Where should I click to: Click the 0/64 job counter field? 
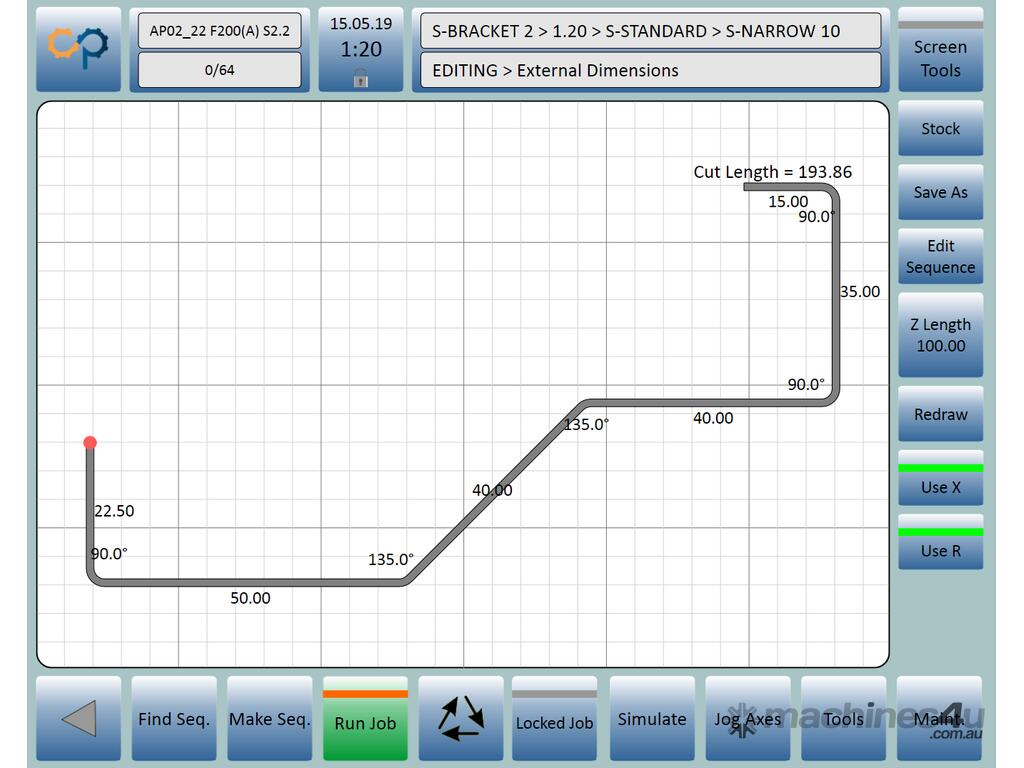[x=219, y=70]
